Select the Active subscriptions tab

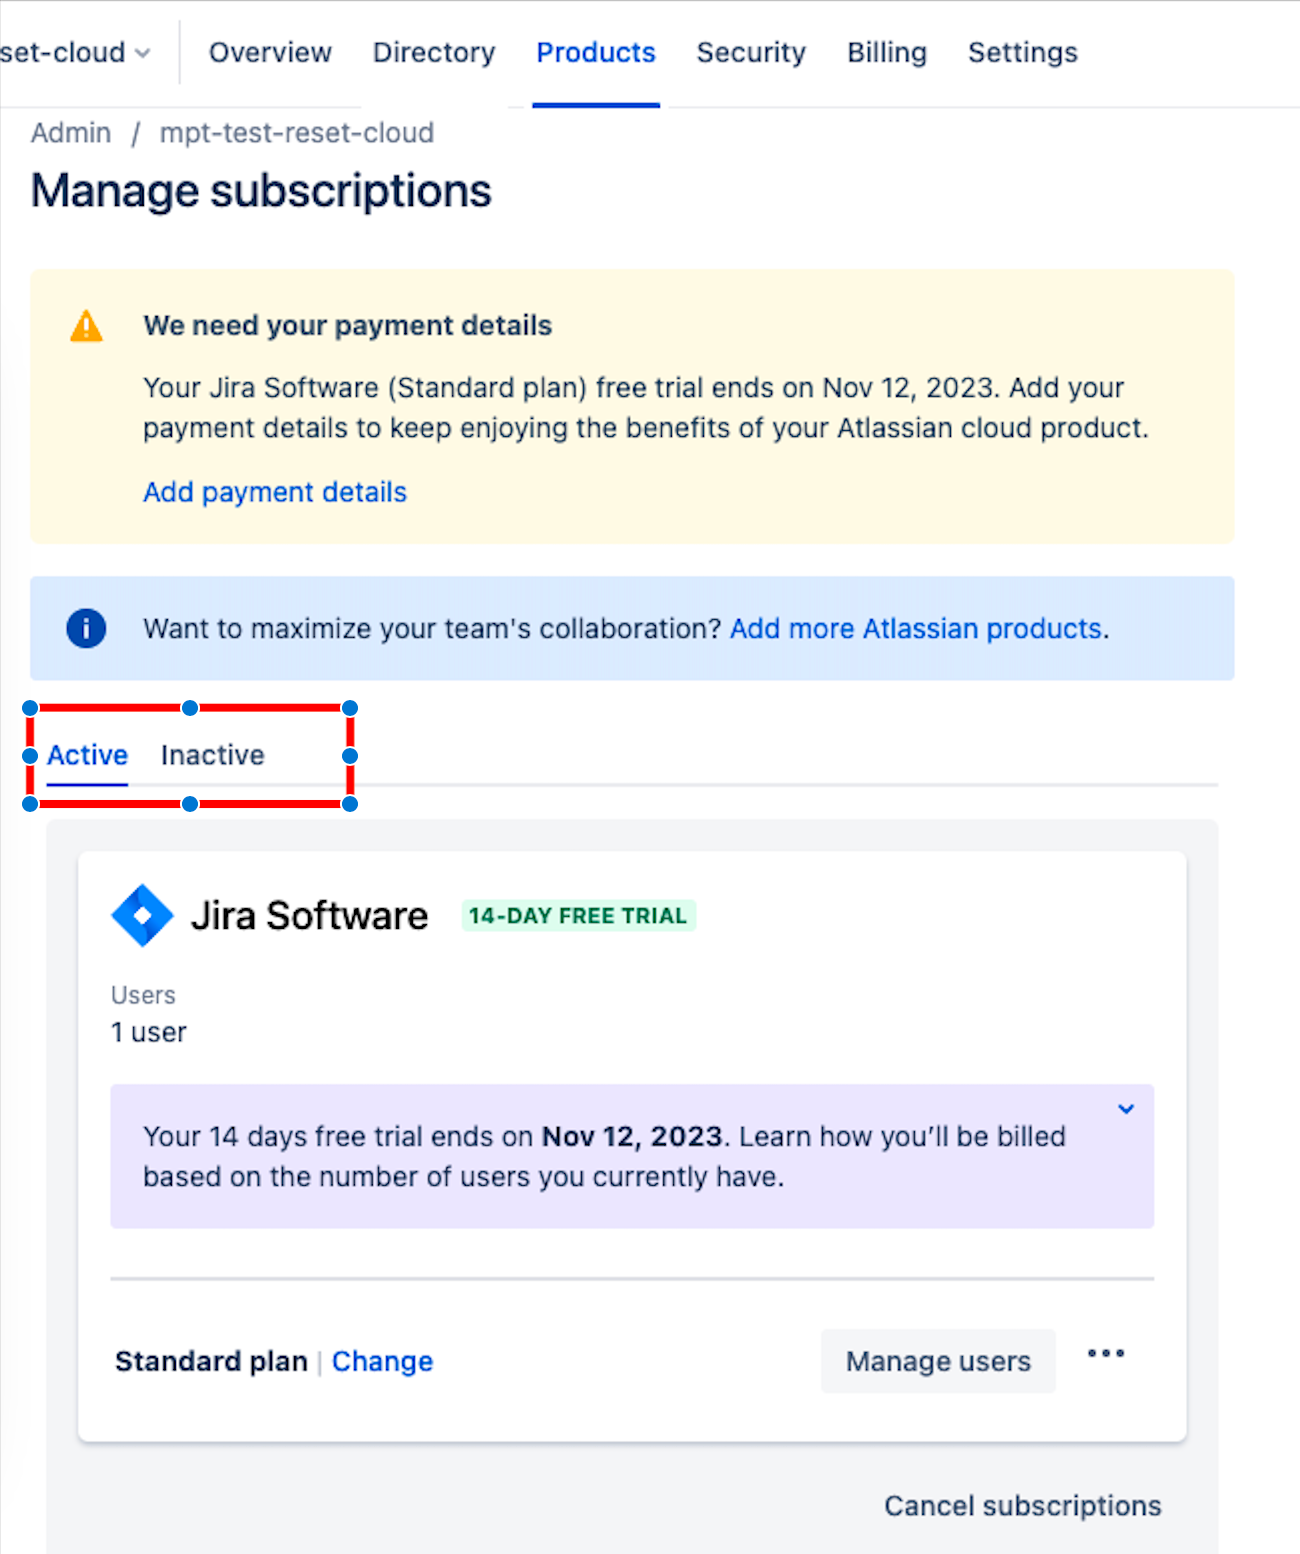(87, 755)
